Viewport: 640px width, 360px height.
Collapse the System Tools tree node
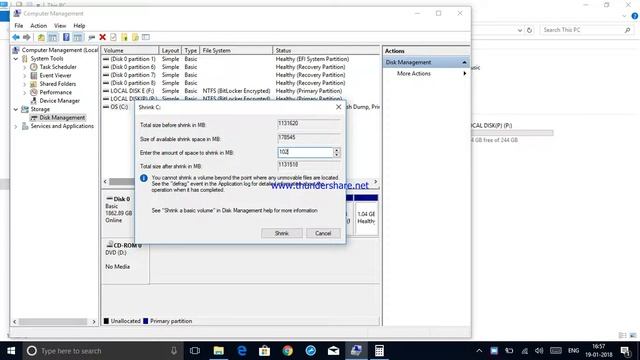coord(16,59)
